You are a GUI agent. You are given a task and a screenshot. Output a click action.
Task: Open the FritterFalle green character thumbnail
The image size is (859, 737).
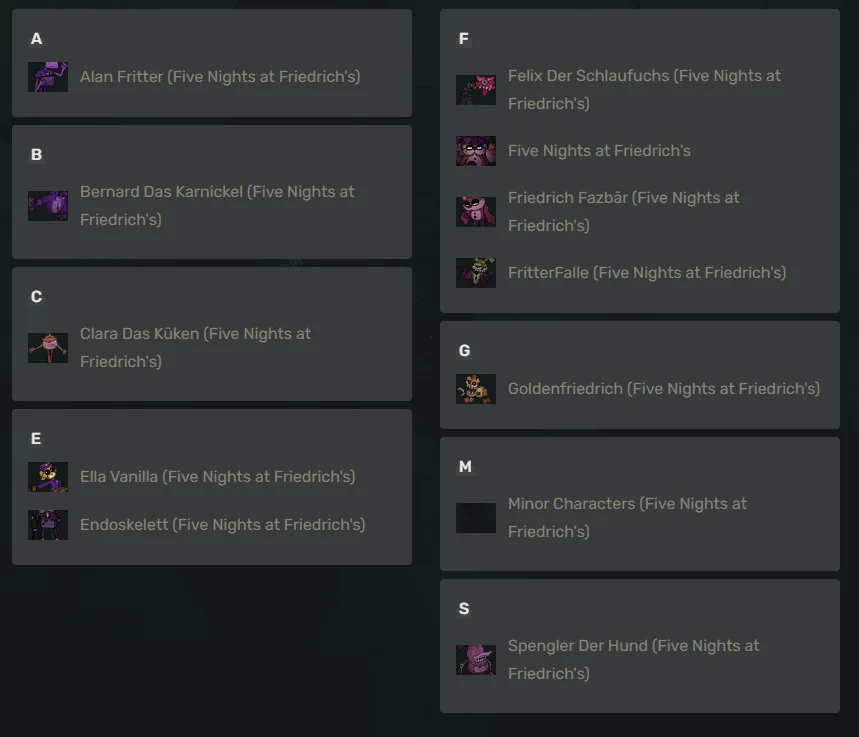(476, 273)
